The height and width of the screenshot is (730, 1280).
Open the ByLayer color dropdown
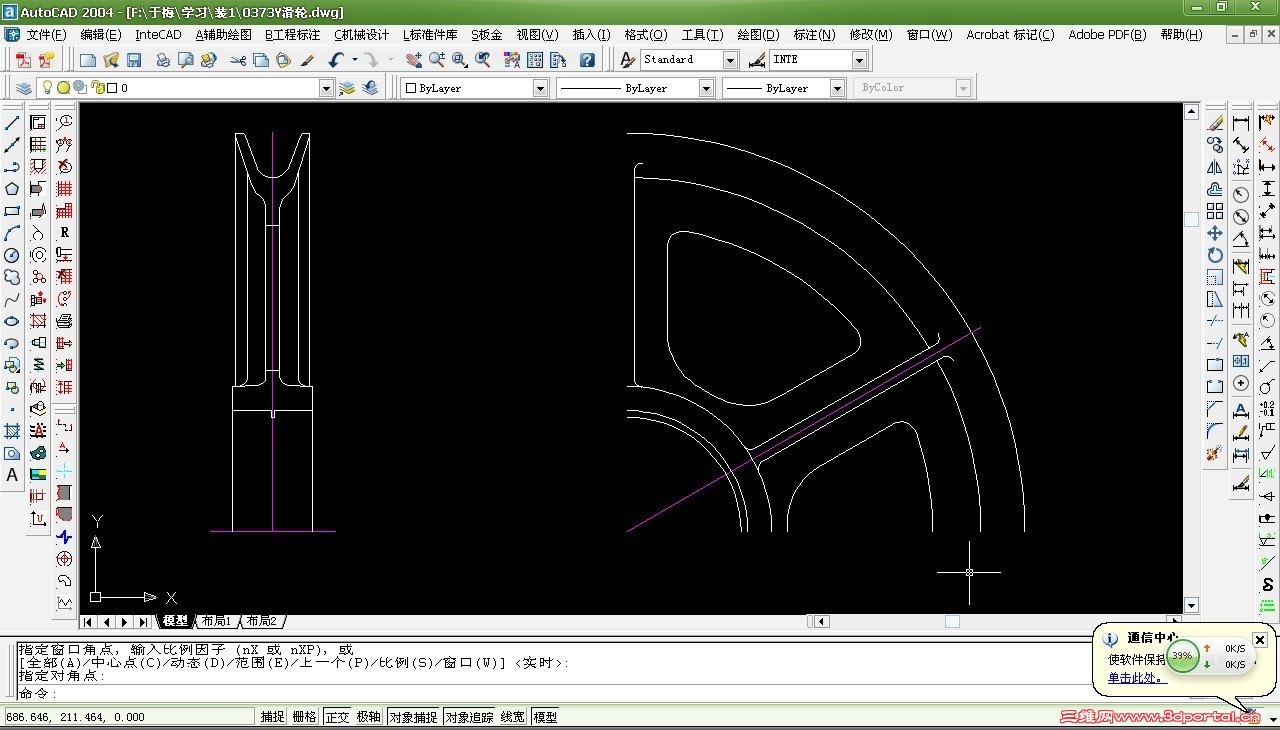coord(540,88)
